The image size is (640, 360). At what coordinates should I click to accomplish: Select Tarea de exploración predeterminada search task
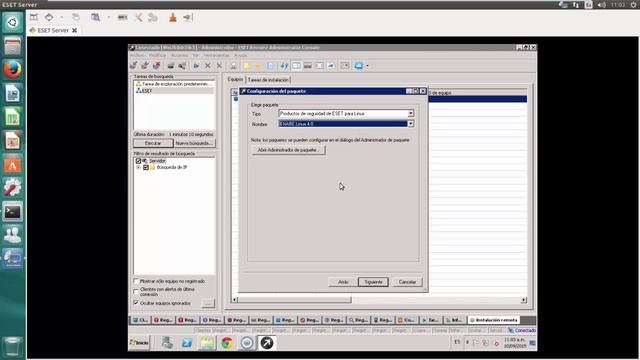[x=174, y=84]
